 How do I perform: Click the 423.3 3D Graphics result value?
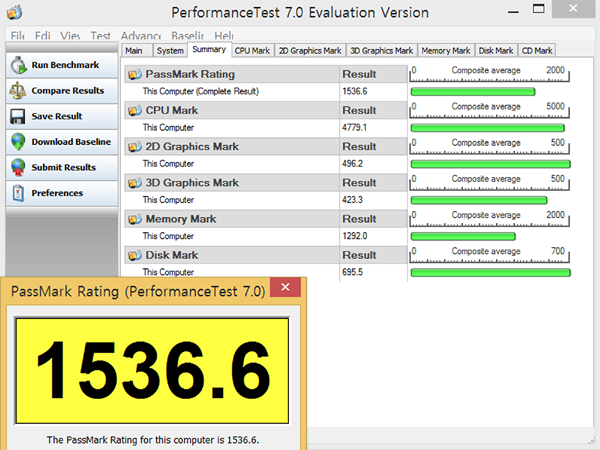coord(352,200)
